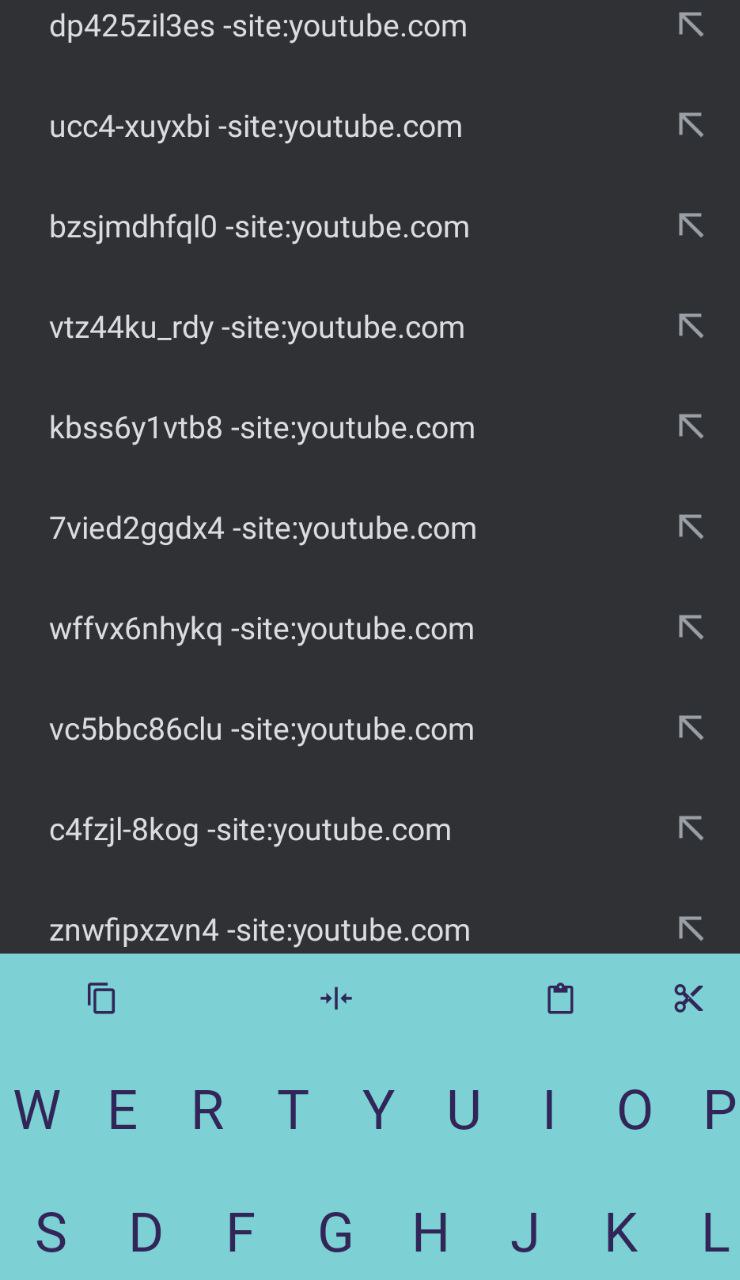Tap the scissors cut icon
This screenshot has height=1280, width=740.
click(689, 998)
